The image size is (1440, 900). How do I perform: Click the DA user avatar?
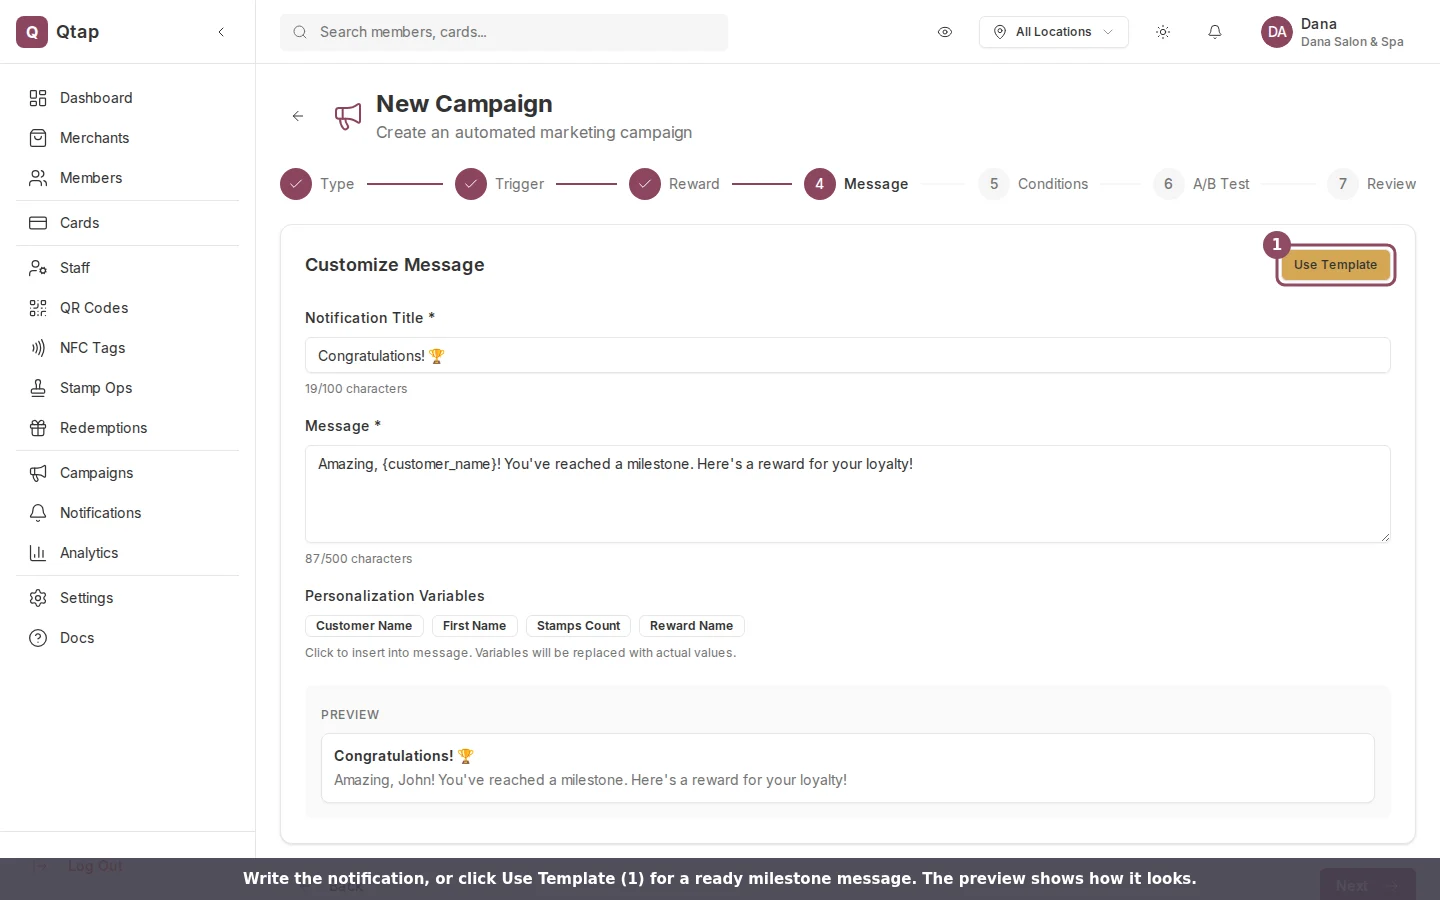point(1277,32)
